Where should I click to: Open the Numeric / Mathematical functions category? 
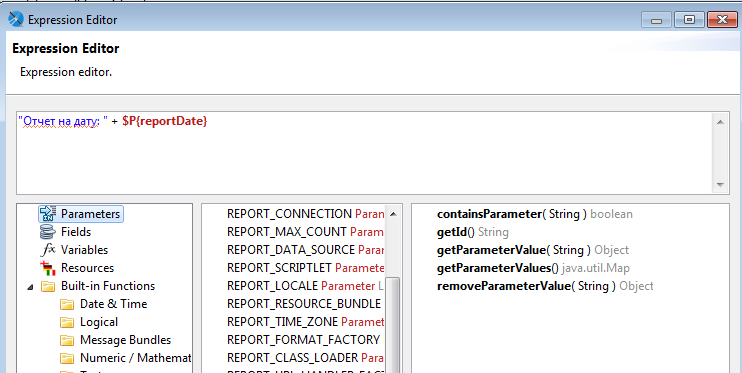[135, 358]
